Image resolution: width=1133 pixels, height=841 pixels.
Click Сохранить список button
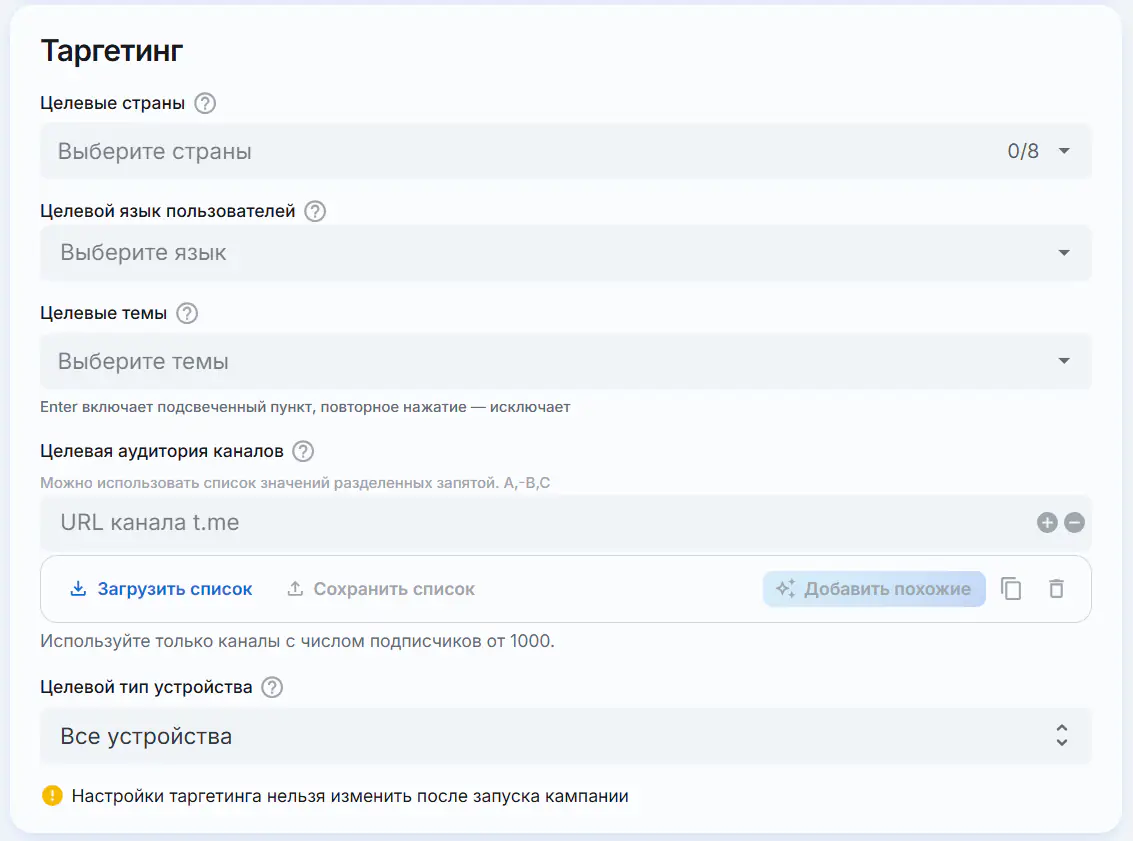click(x=381, y=590)
